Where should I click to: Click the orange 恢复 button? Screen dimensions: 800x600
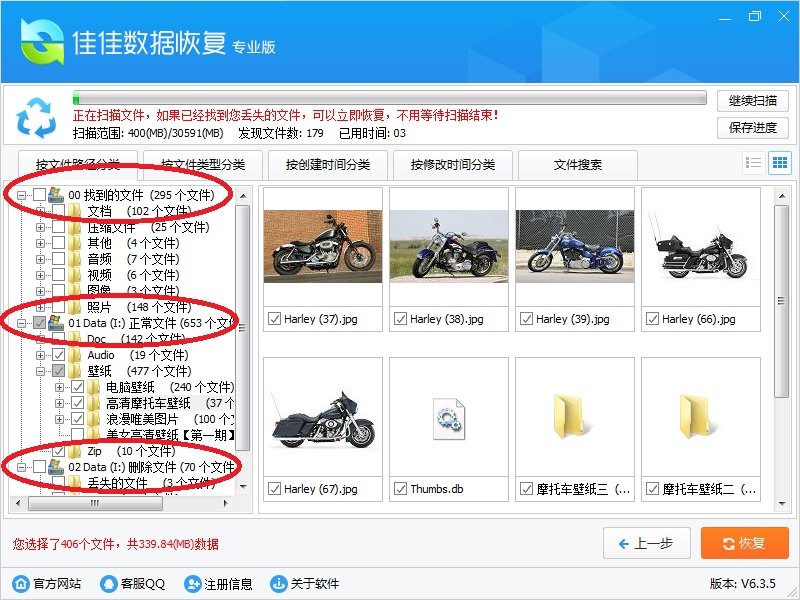pyautogui.click(x=744, y=543)
